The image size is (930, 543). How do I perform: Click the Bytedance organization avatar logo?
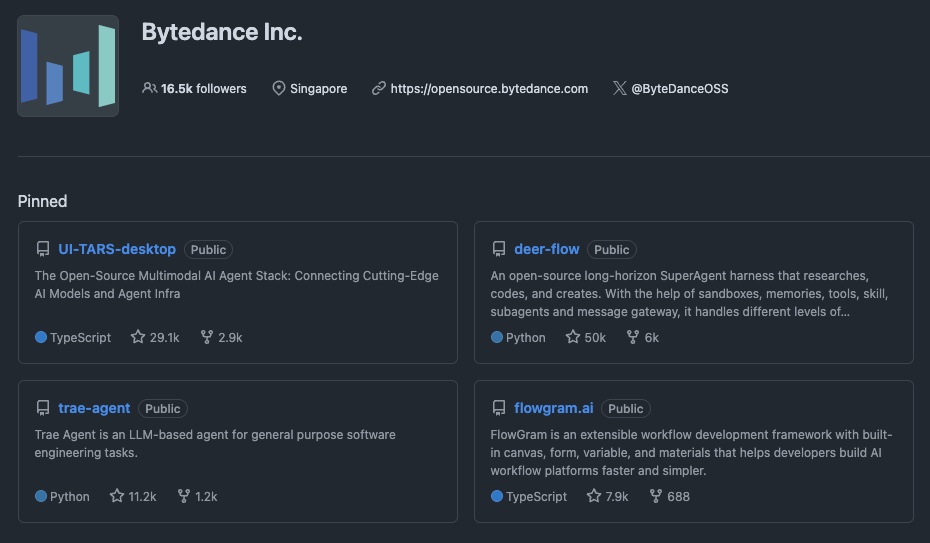pos(68,66)
